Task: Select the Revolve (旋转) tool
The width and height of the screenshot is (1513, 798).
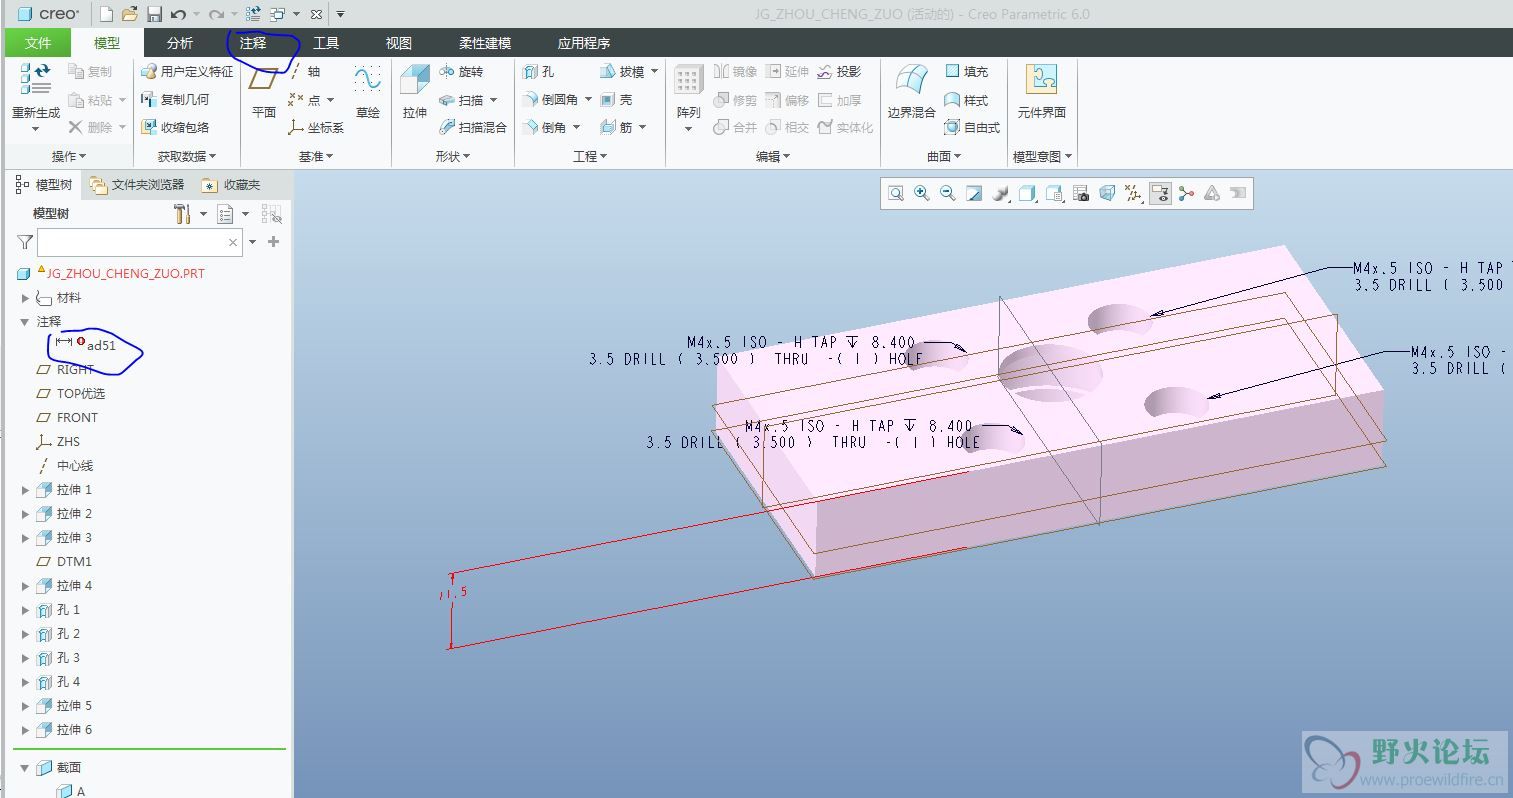Action: [x=461, y=72]
